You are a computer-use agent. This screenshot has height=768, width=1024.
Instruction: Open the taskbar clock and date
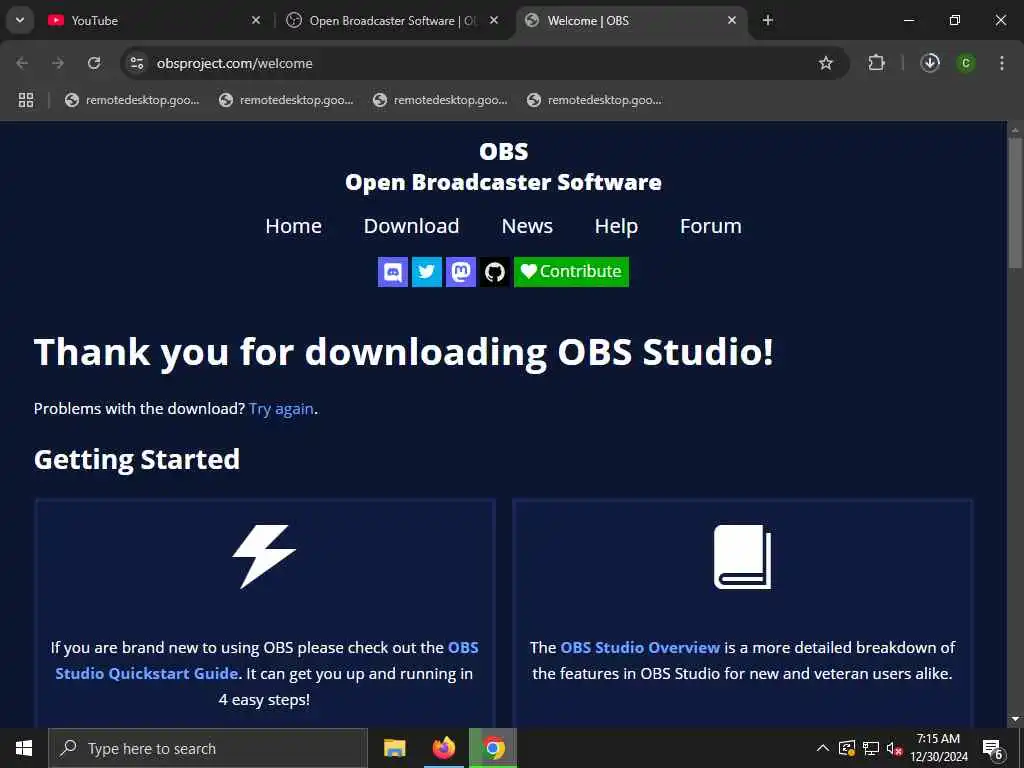point(938,748)
